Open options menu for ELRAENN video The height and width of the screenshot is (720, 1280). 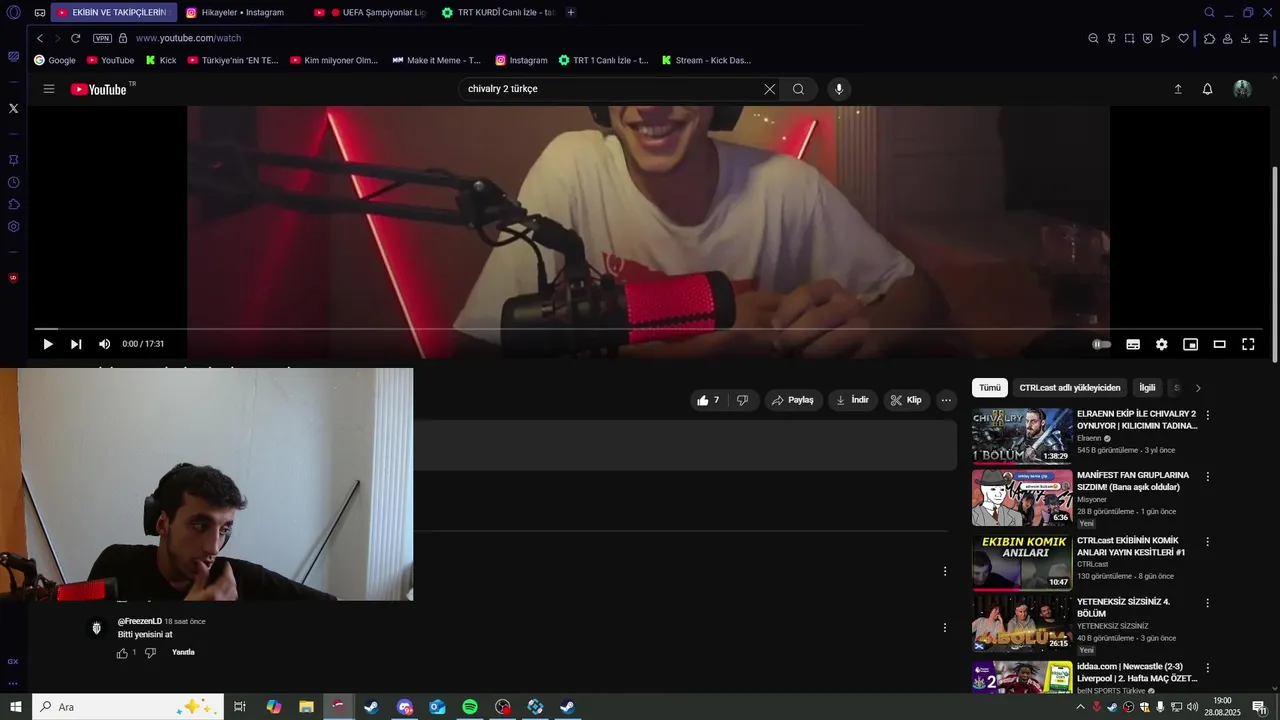tap(1207, 415)
